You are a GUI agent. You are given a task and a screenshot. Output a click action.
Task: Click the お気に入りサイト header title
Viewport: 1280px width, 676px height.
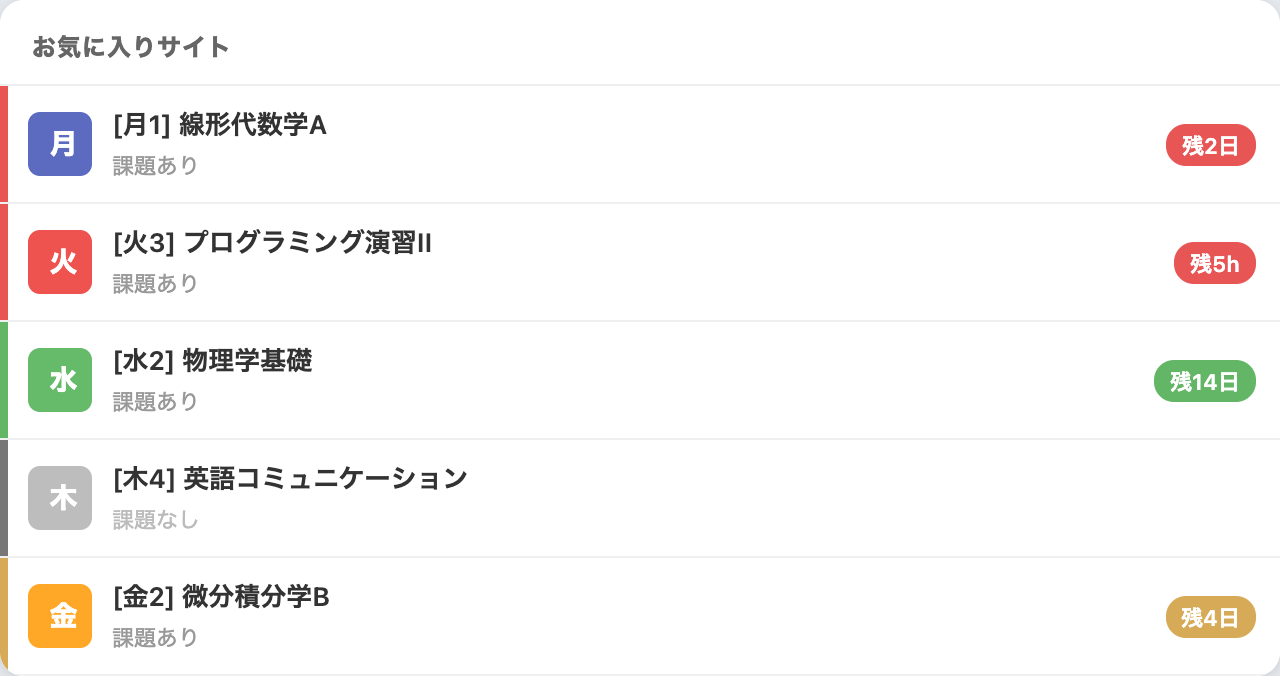(x=130, y=46)
